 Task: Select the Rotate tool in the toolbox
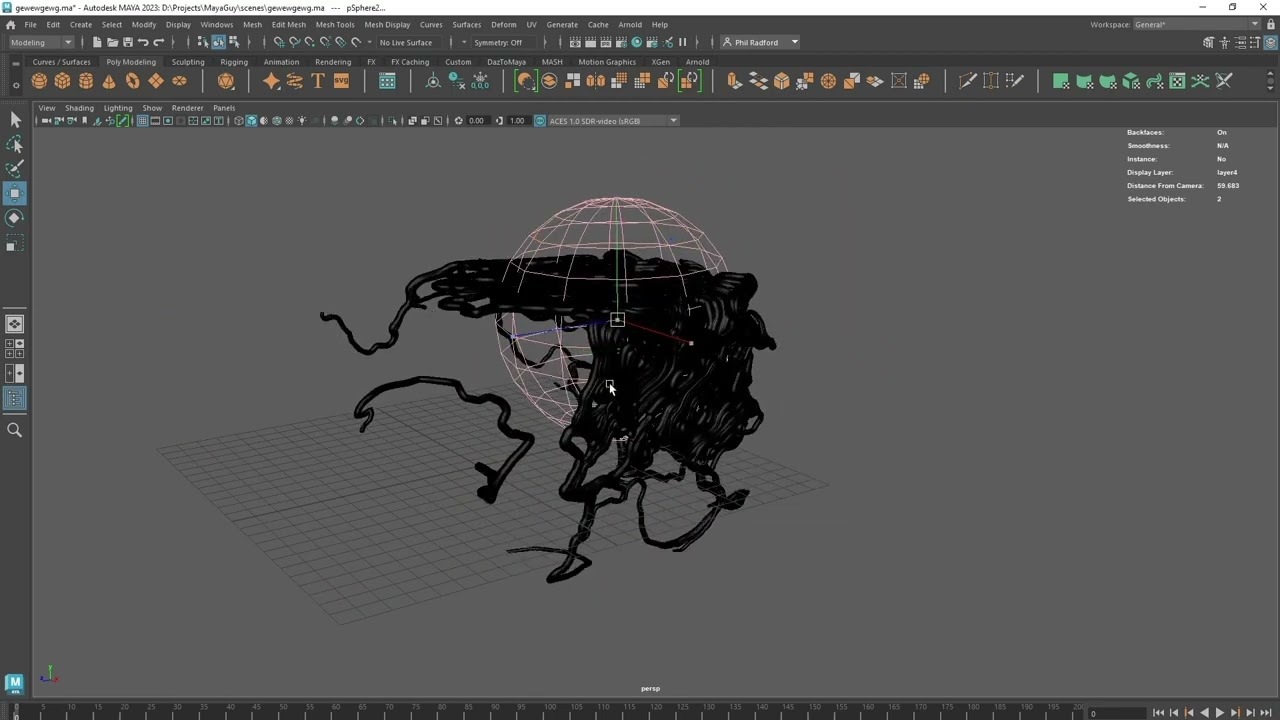pos(14,218)
